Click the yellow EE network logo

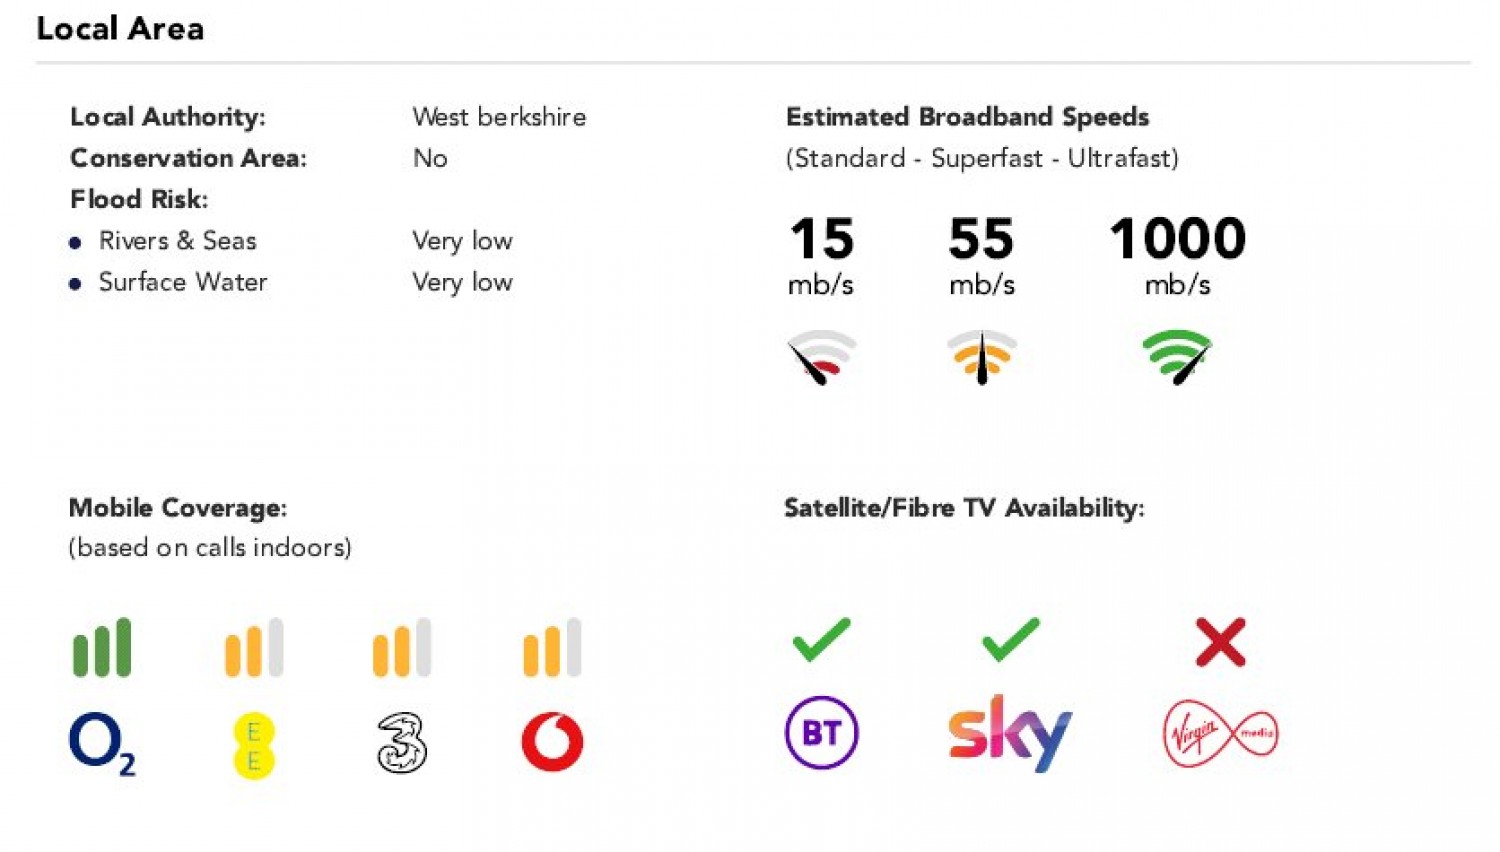[253, 745]
